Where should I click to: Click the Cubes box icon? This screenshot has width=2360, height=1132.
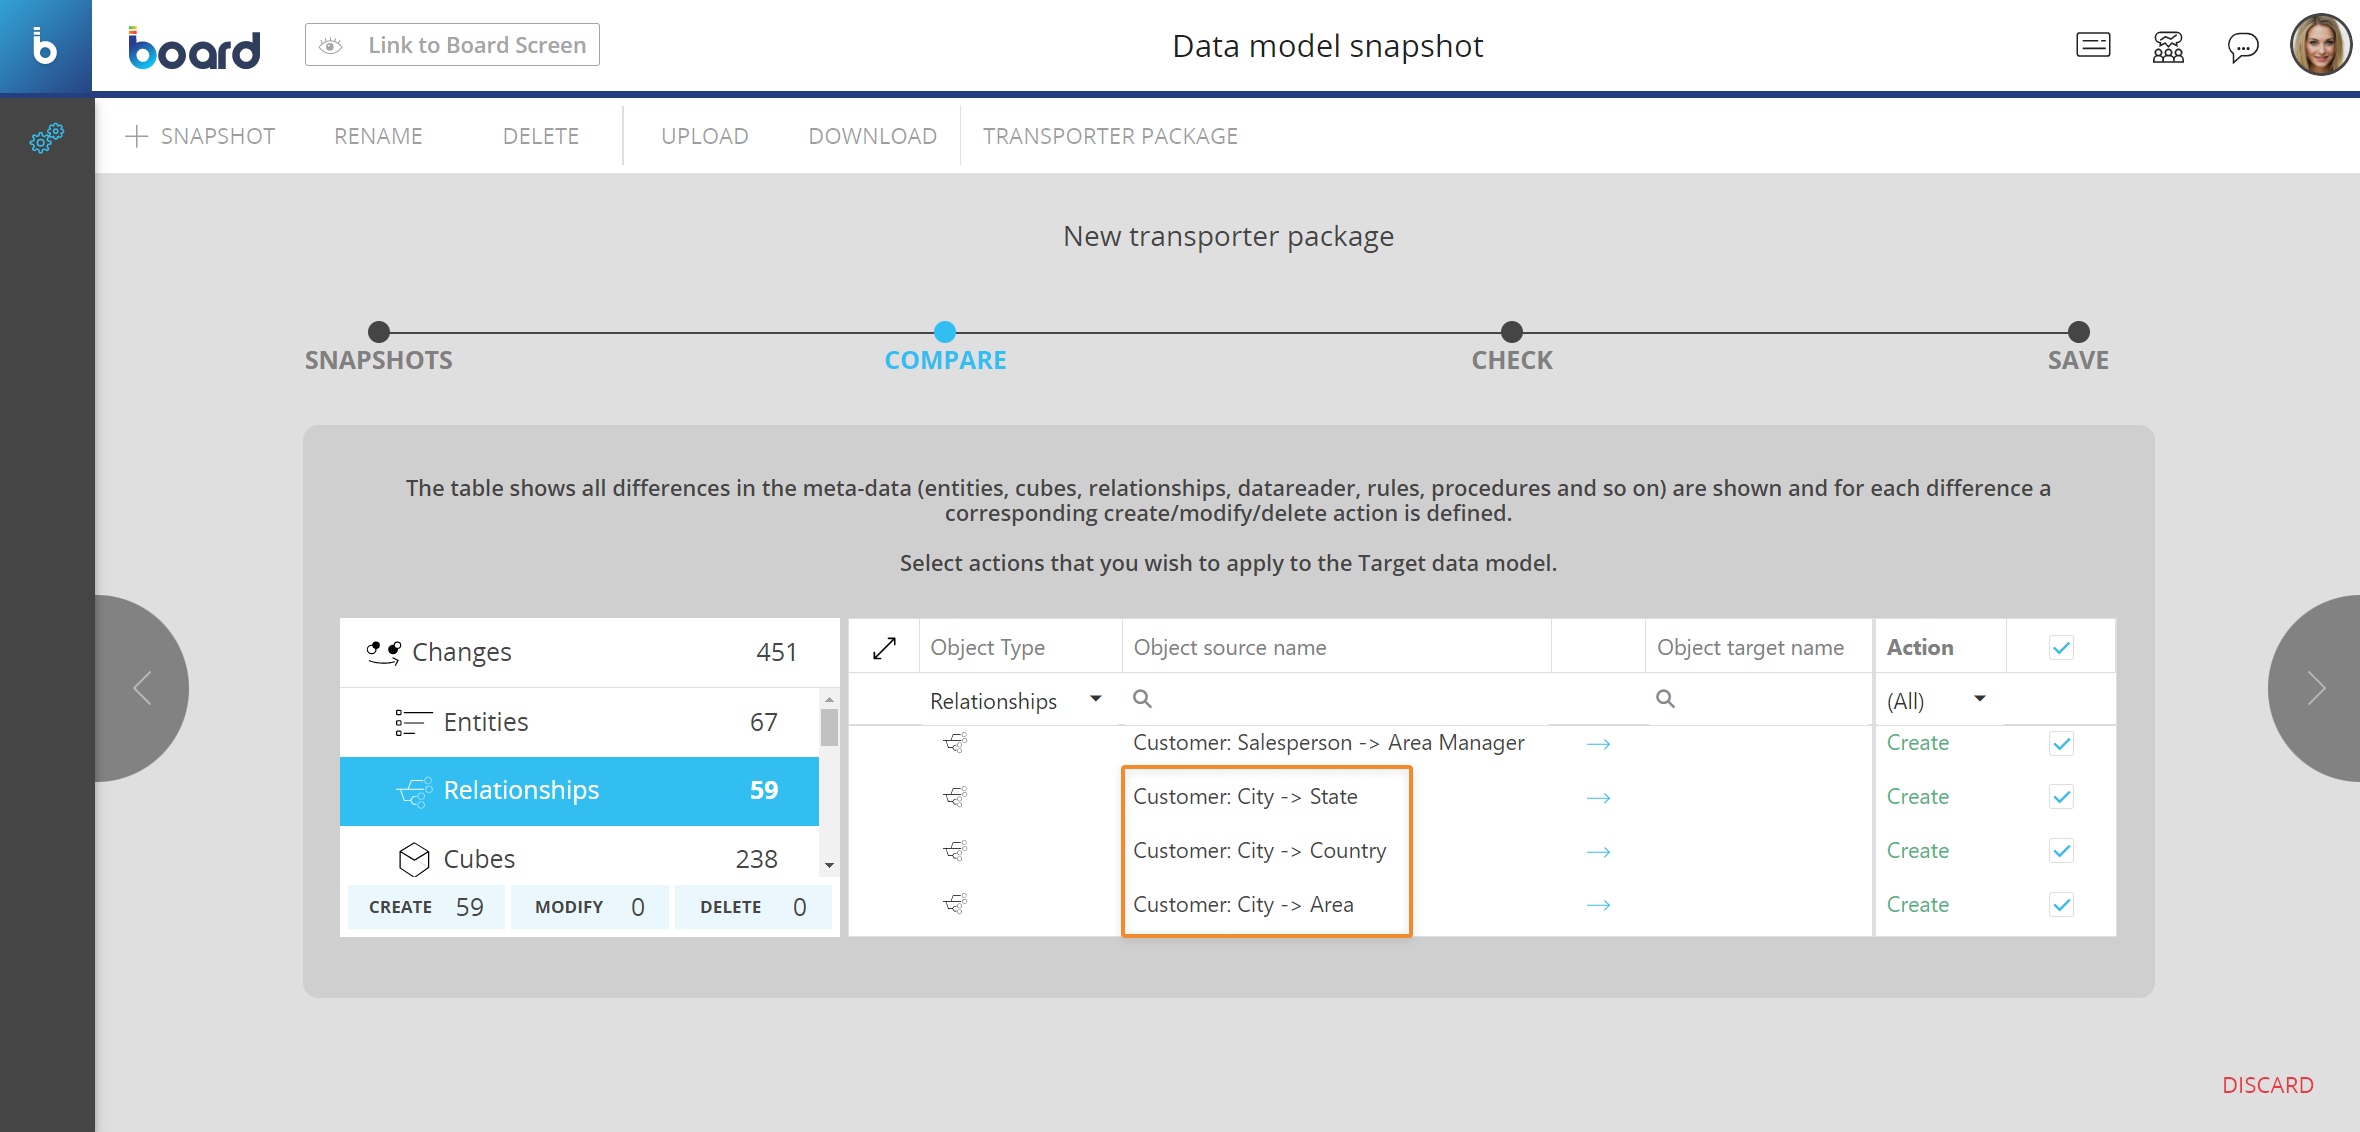point(414,859)
